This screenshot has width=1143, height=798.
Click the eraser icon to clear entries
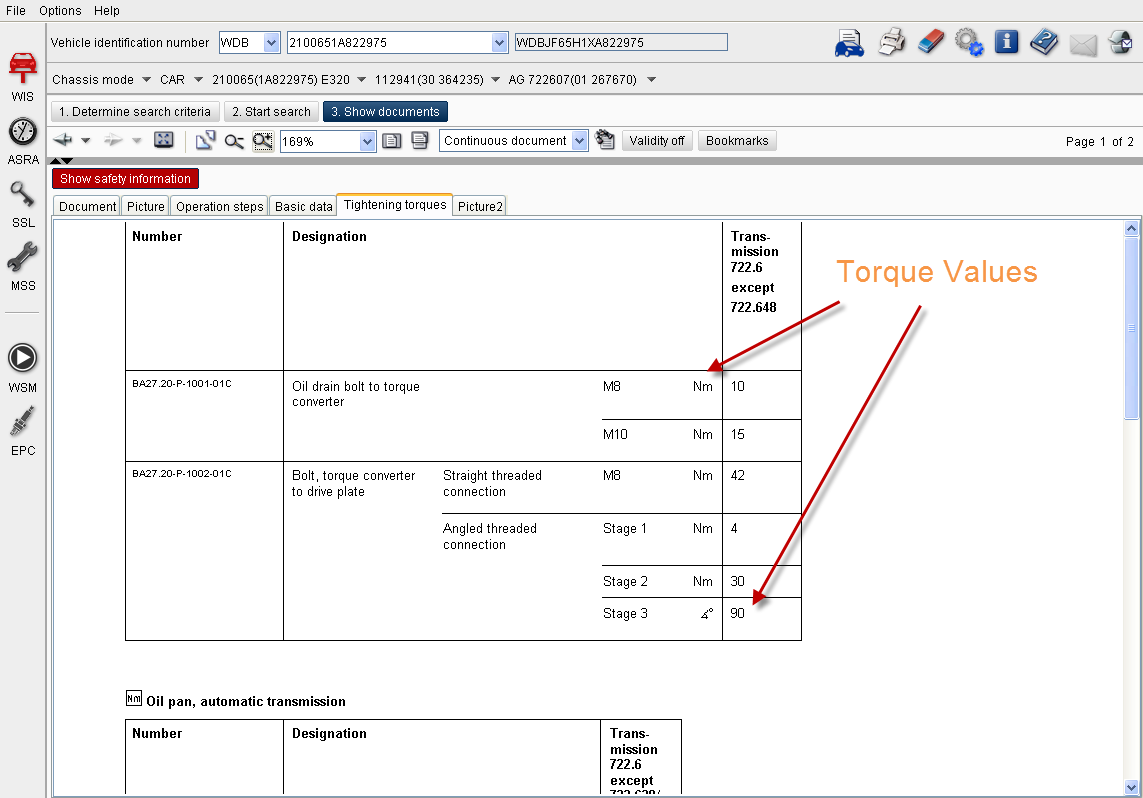[930, 42]
